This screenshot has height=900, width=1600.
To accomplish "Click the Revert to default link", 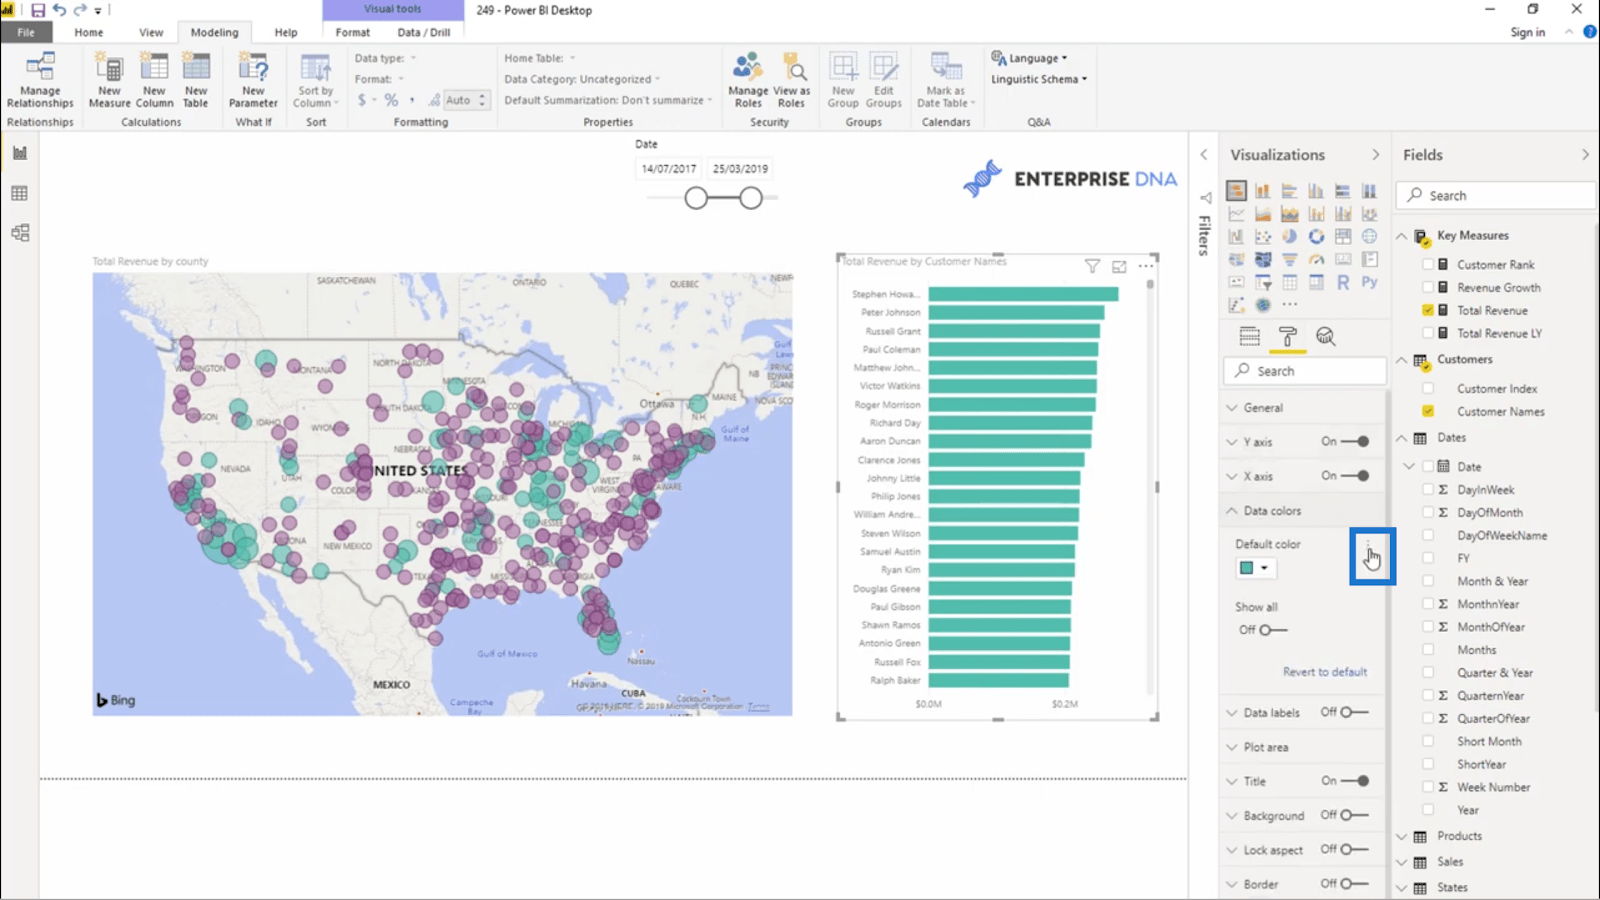I will (x=1325, y=672).
